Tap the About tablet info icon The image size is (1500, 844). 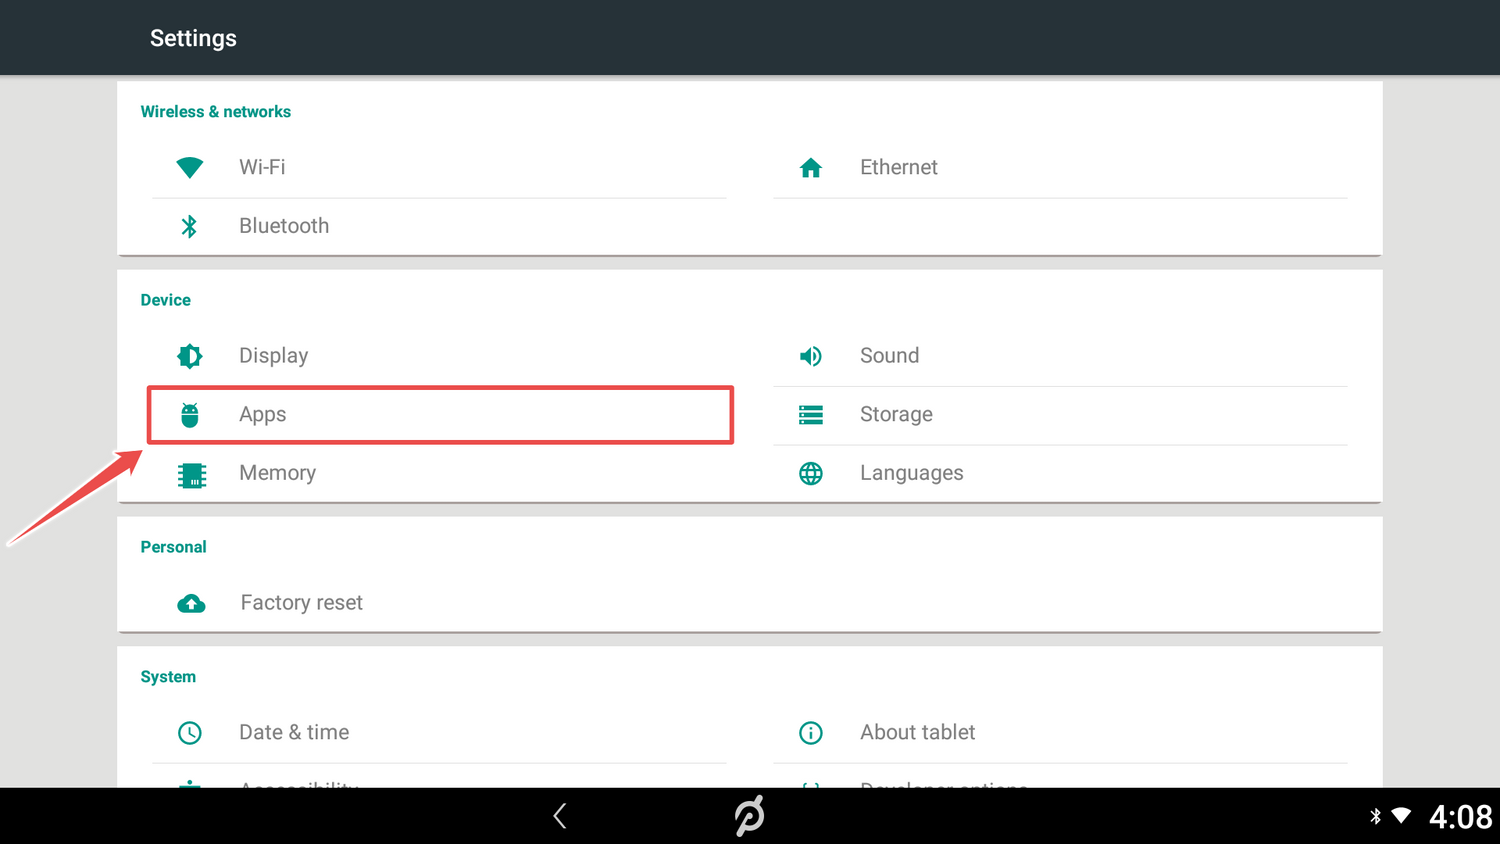[810, 733]
